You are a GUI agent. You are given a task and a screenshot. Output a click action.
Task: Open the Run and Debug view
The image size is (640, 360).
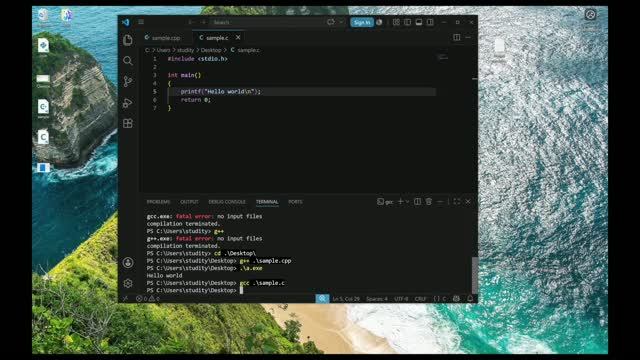pos(128,103)
